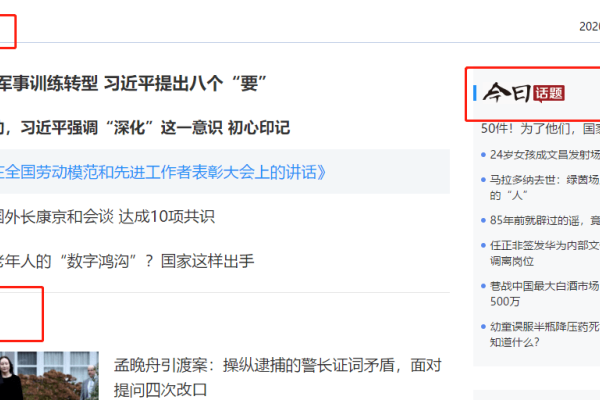Open topic 幼童误服半瓶降压药

(545, 334)
